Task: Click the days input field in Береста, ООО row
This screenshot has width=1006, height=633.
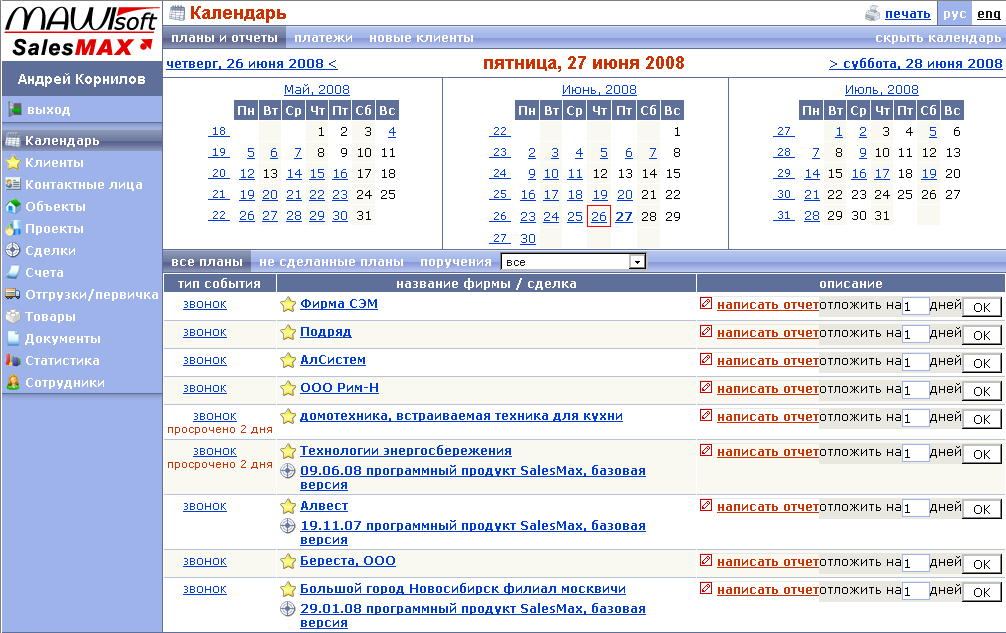Action: (x=915, y=563)
